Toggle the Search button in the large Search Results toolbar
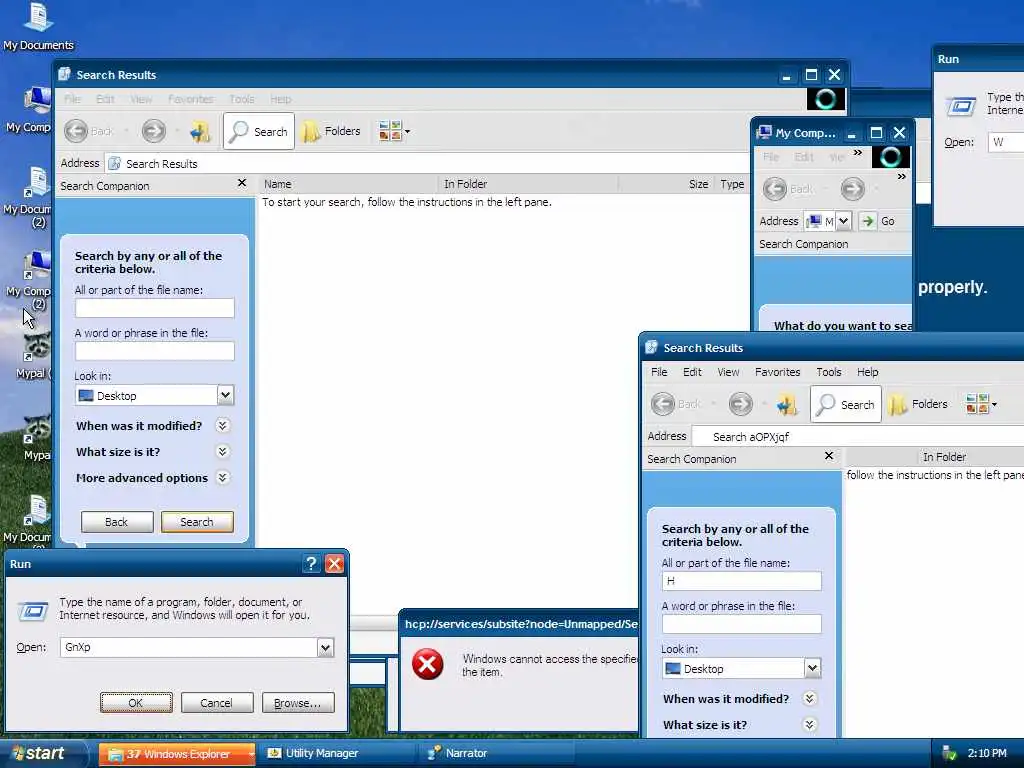Screen dimensions: 1024x768 259,131
